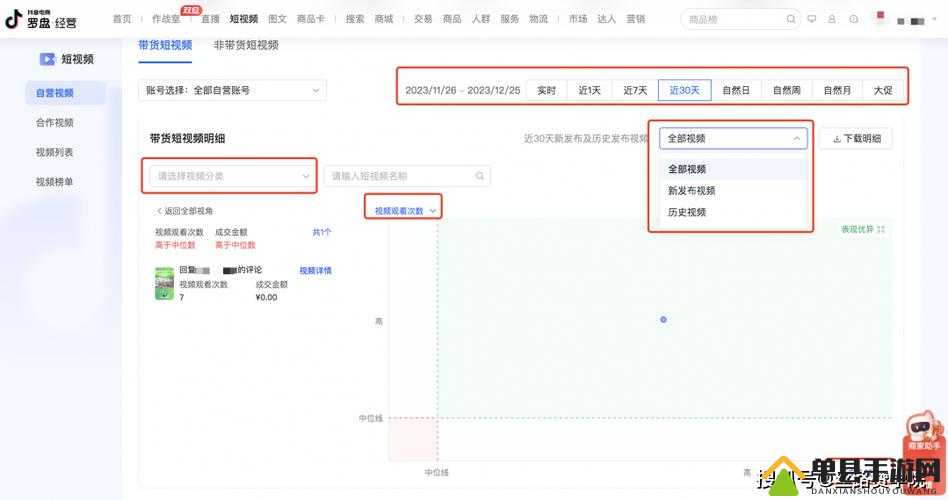
Task: Go to 商品卡 in top navigation
Action: click(311, 19)
